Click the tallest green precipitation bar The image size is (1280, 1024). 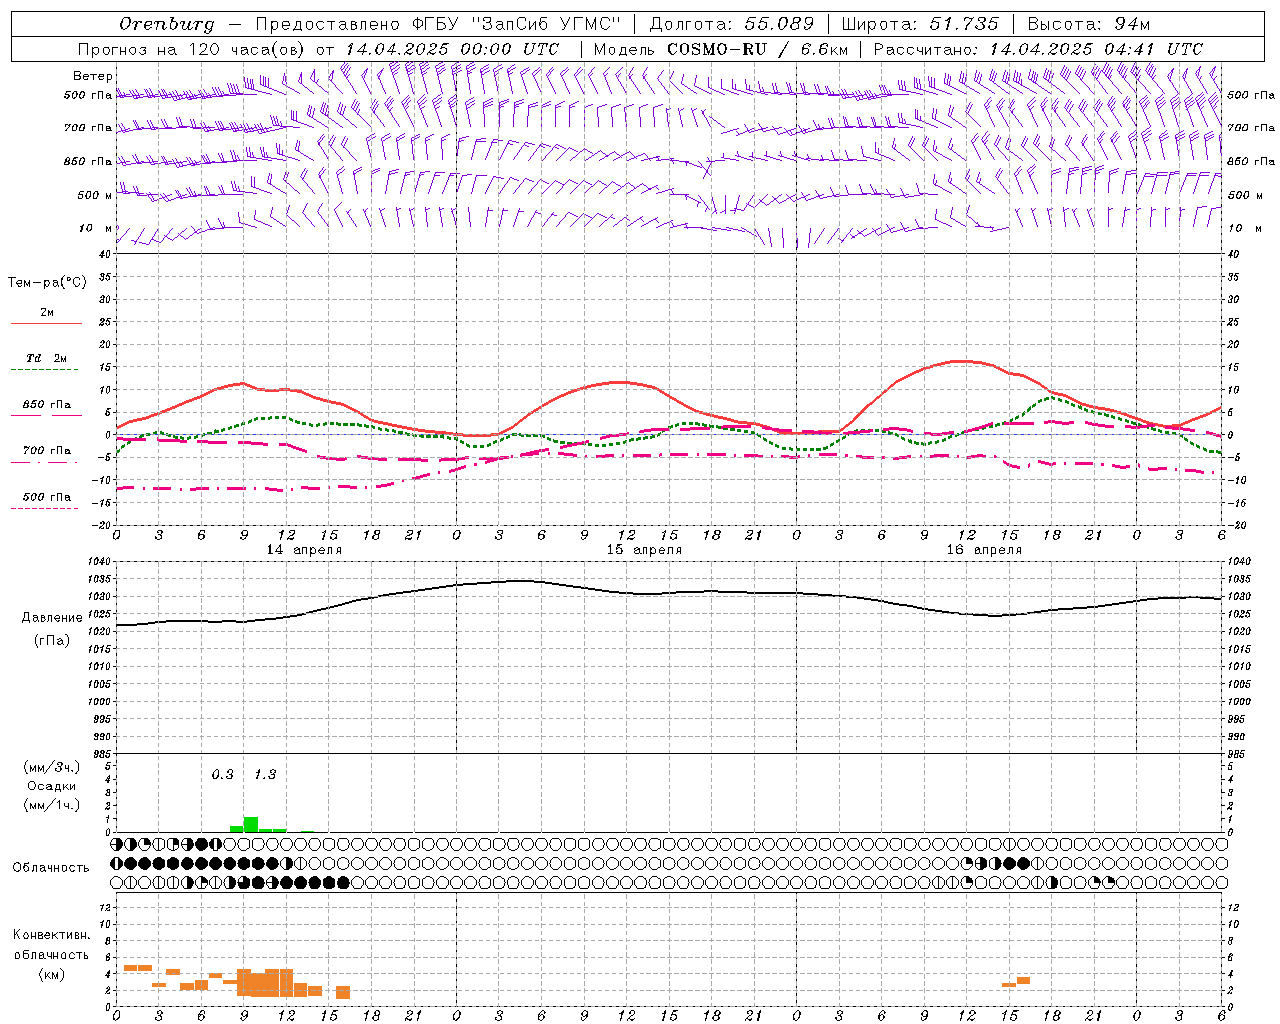tap(251, 824)
